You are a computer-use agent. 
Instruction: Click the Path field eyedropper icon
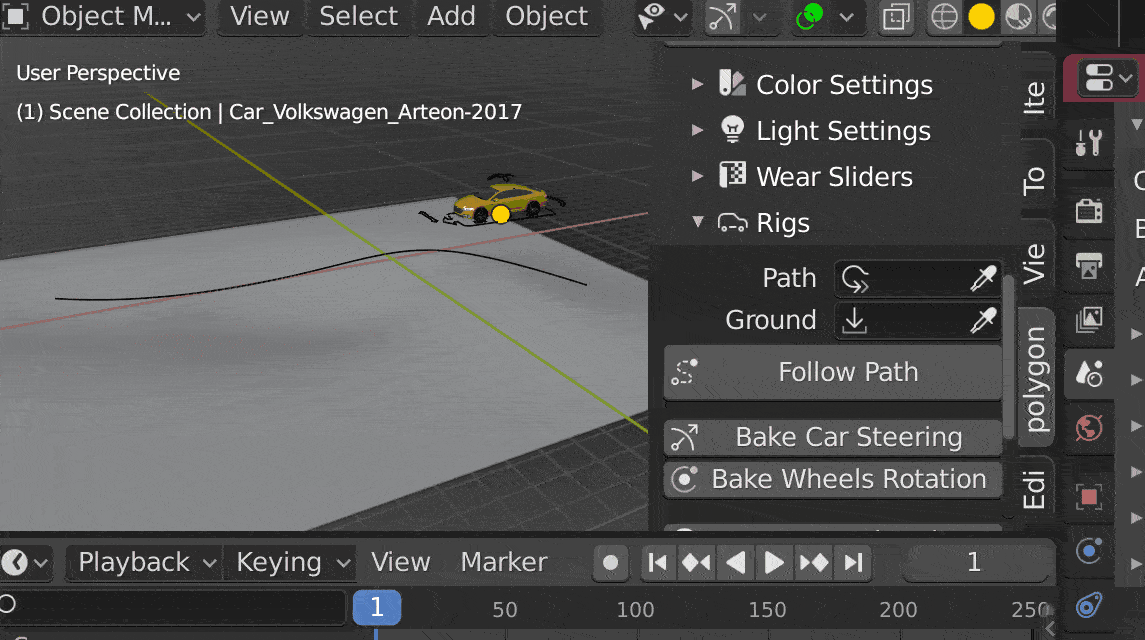pyautogui.click(x=983, y=279)
